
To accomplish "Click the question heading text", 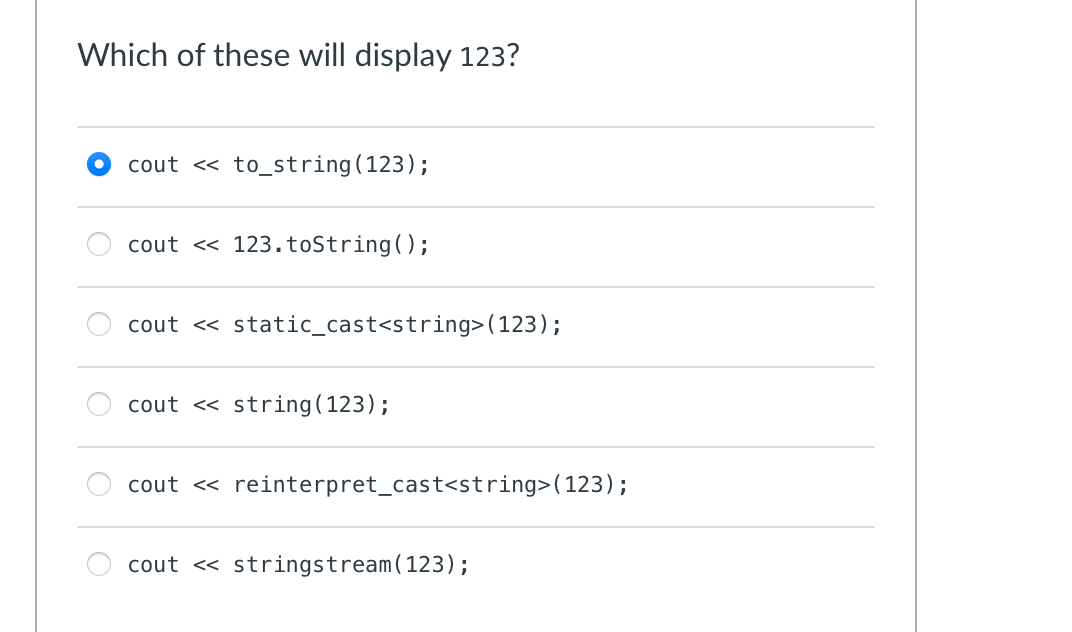I will 297,55.
